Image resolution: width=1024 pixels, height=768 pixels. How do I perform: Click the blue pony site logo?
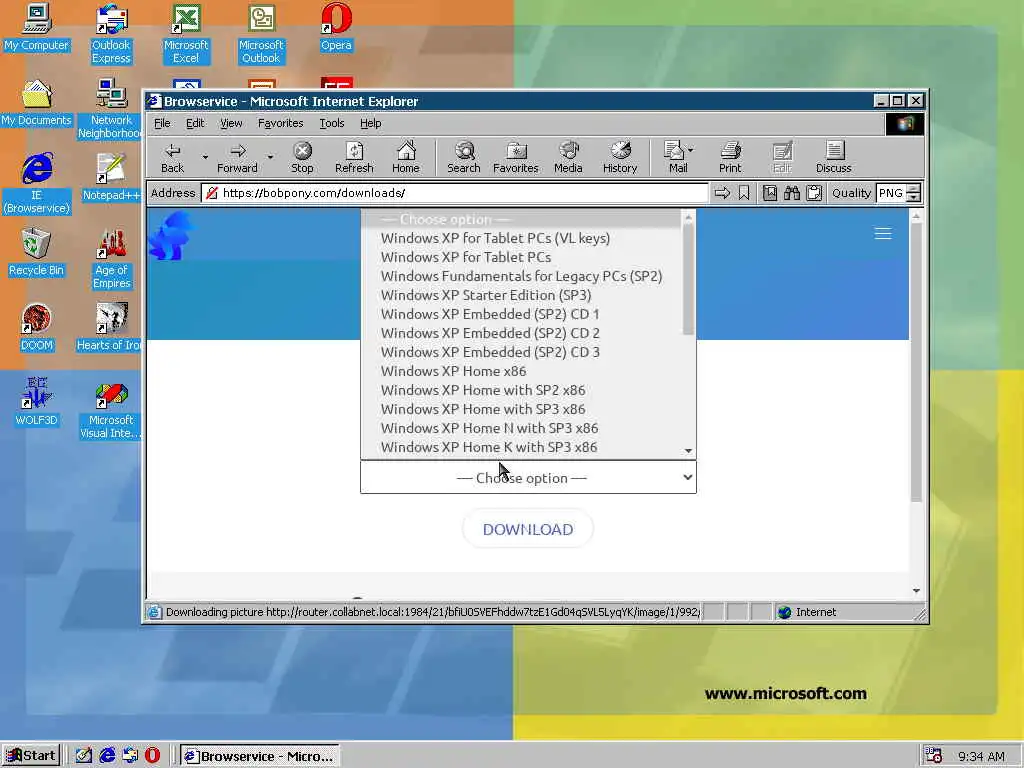pos(170,236)
